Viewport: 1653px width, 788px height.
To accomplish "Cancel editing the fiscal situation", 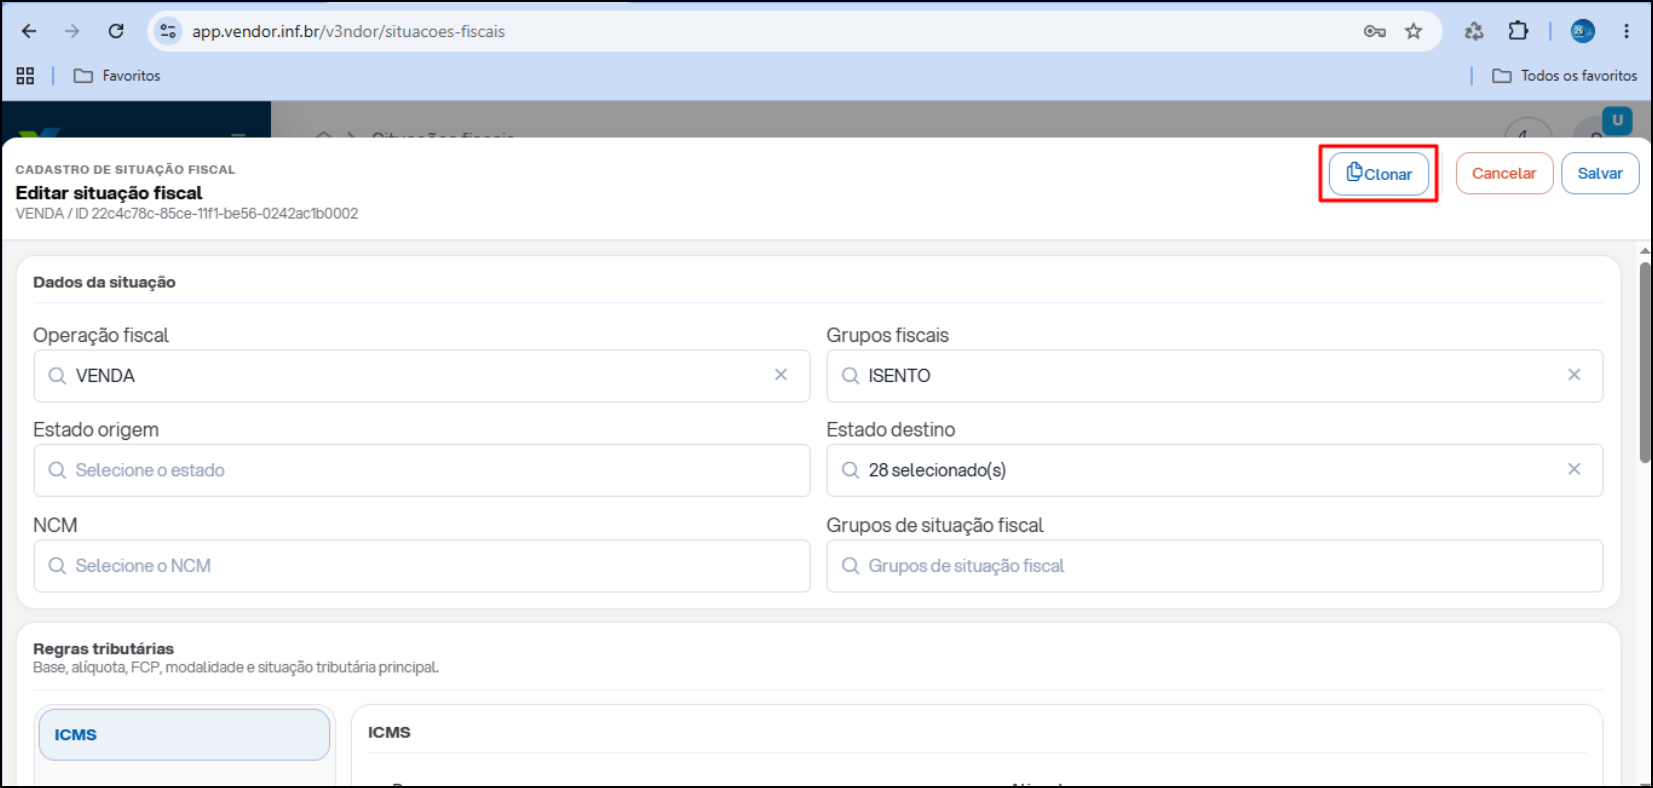I will 1504,174.
